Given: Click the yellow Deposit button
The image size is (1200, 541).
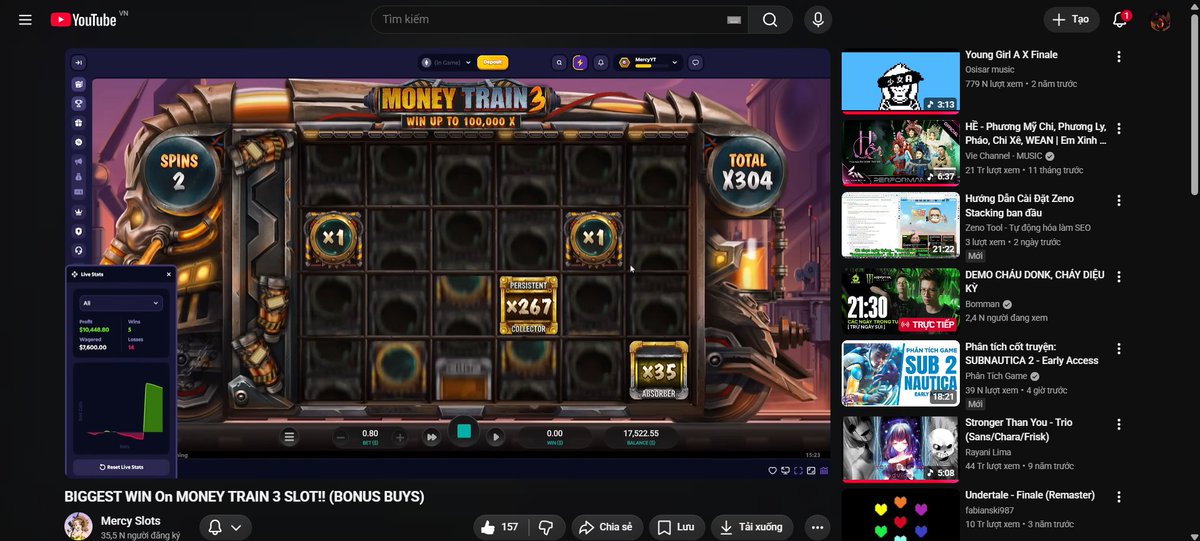Looking at the screenshot, I should pos(492,62).
